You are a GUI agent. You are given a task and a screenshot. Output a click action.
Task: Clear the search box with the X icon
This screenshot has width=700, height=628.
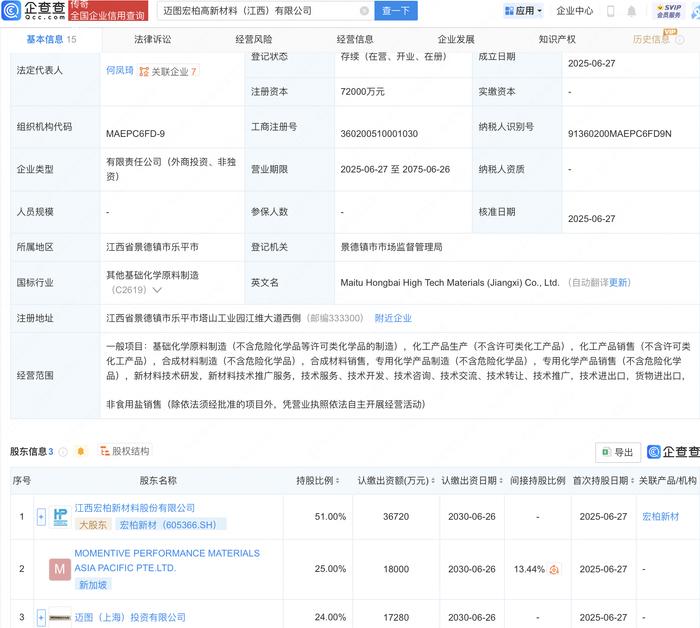(x=364, y=11)
